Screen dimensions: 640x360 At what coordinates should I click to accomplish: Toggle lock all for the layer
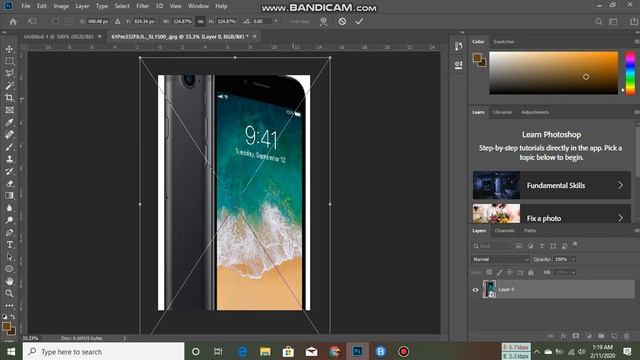tap(531, 272)
